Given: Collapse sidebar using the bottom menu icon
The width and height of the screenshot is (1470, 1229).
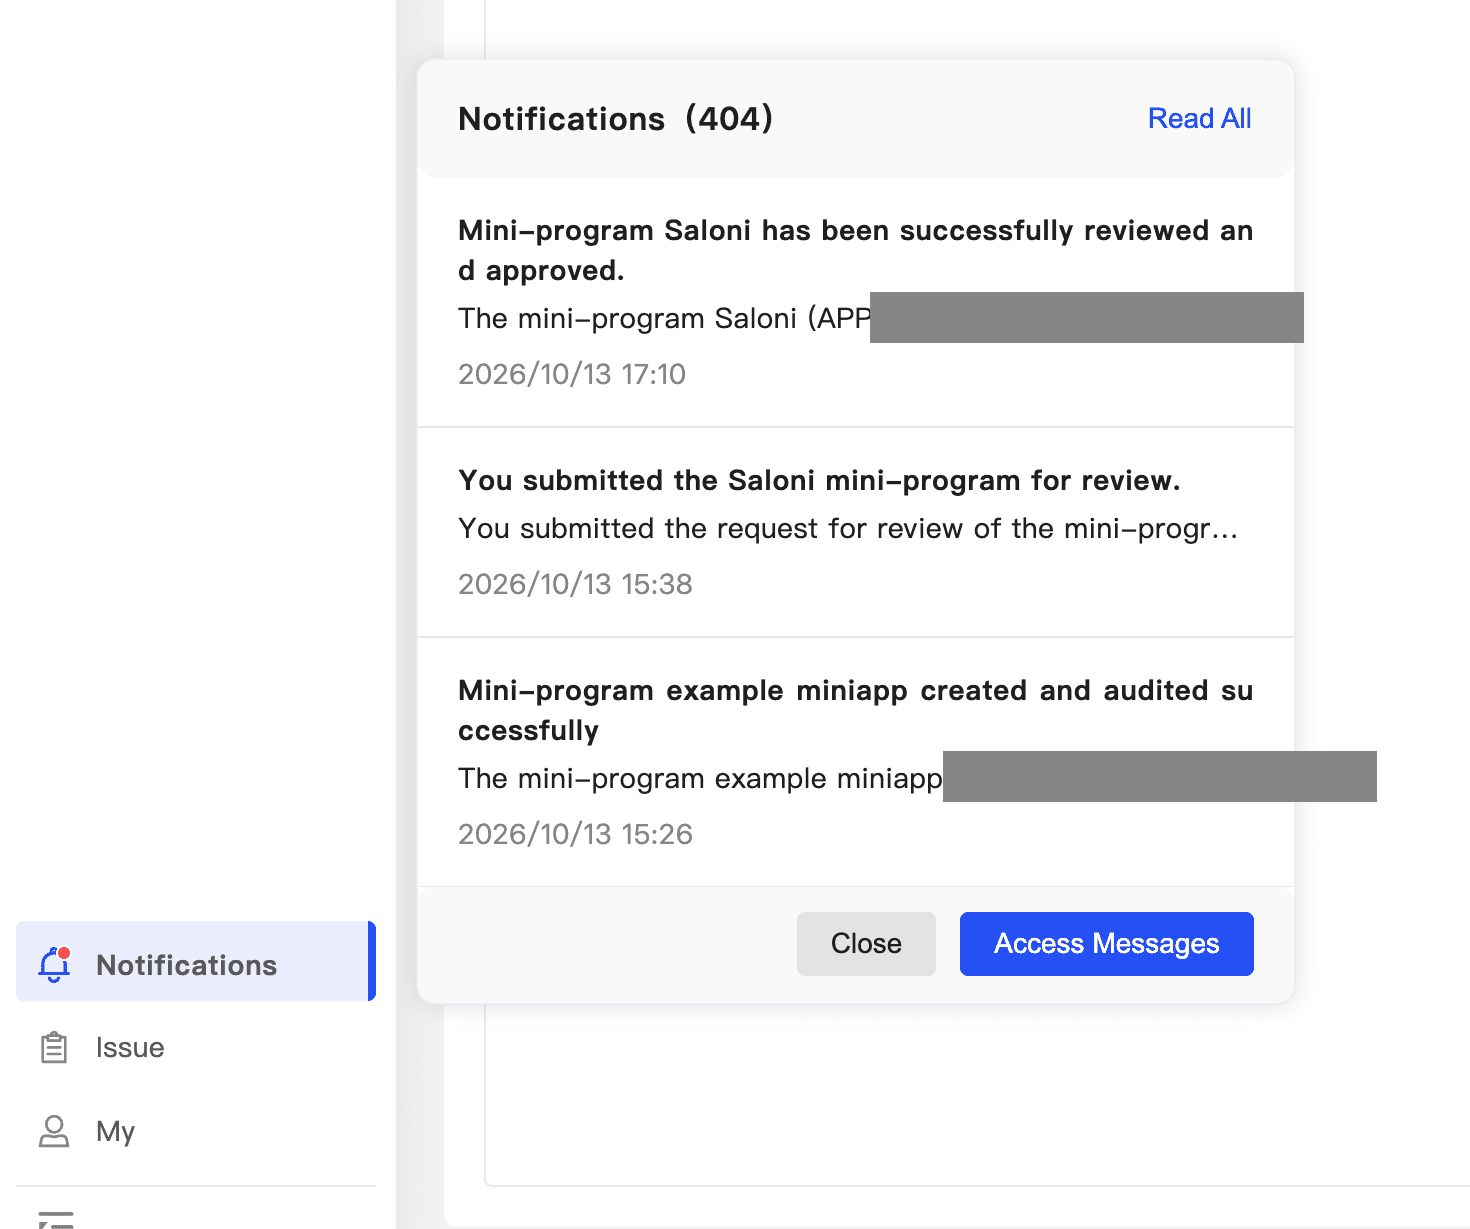Looking at the screenshot, I should coord(56,1219).
